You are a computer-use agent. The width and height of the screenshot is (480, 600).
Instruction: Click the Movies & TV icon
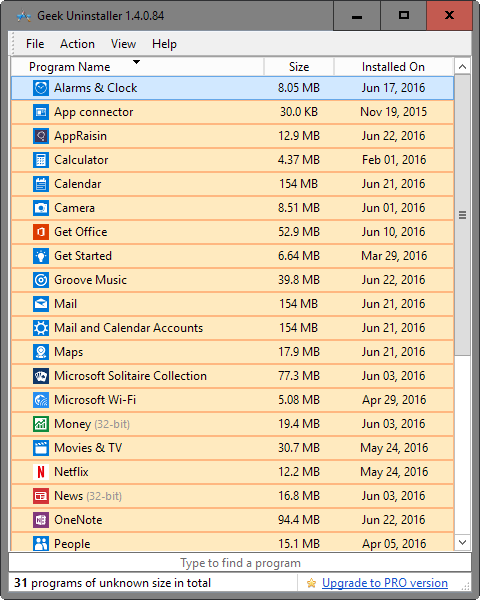pos(41,448)
